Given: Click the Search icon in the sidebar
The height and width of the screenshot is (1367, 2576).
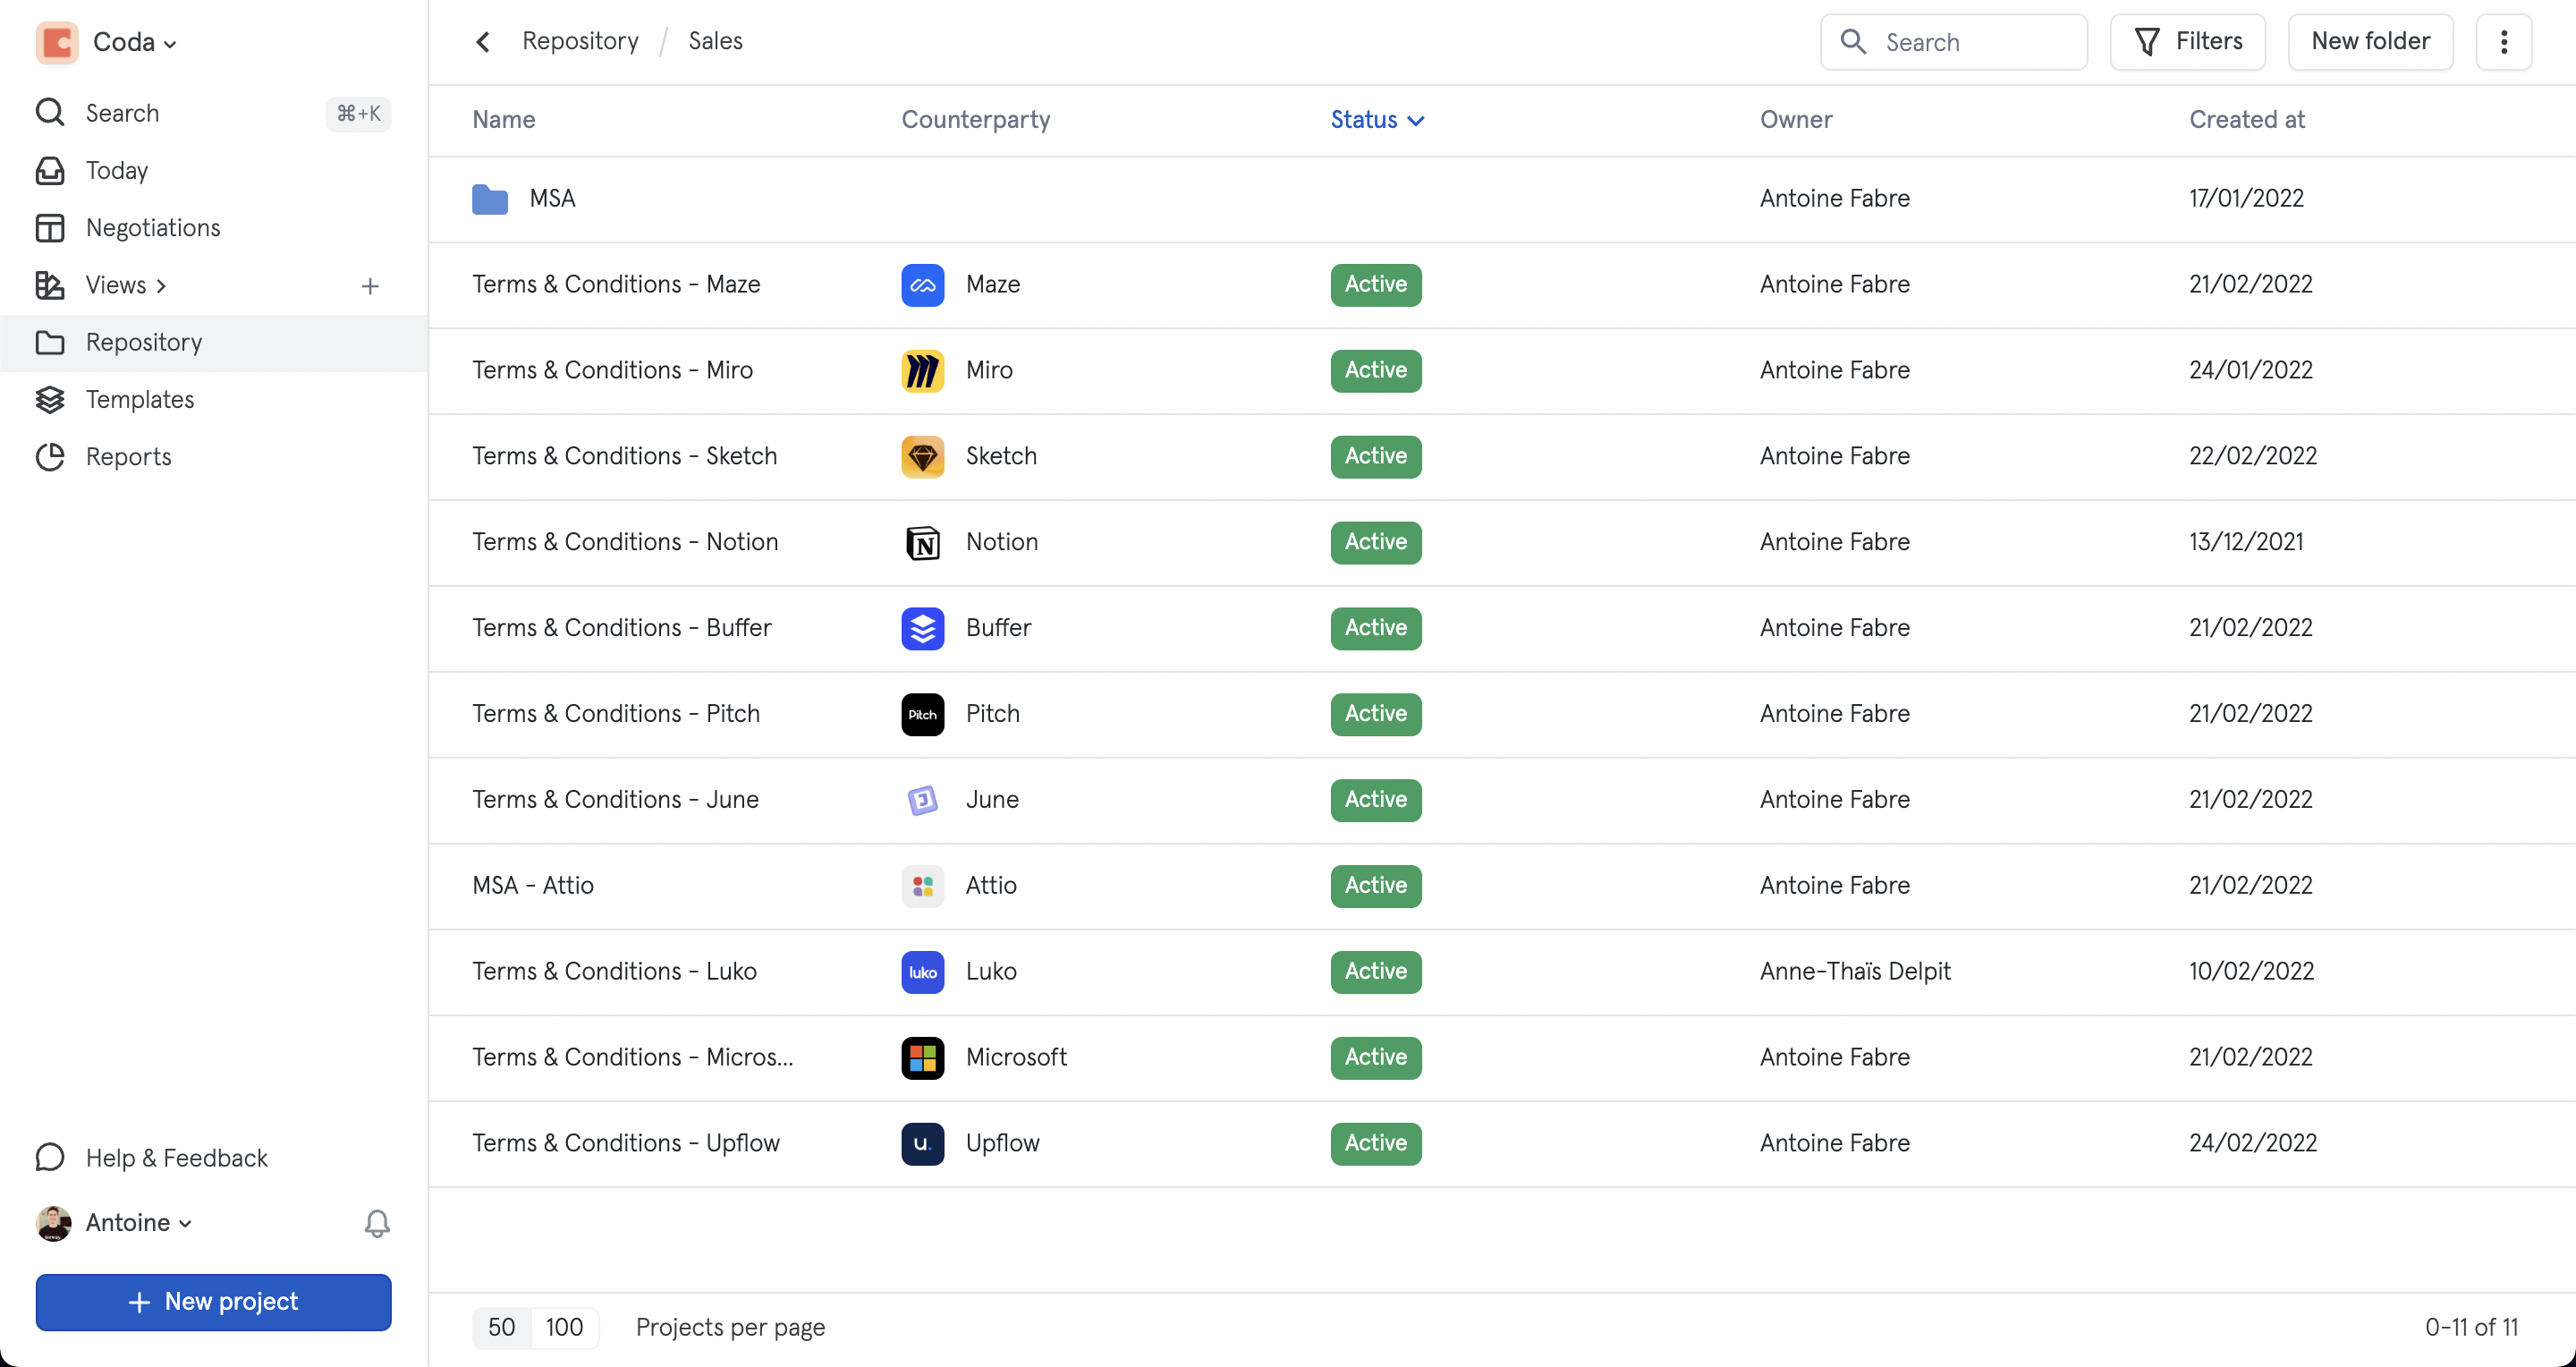Looking at the screenshot, I should click(50, 113).
